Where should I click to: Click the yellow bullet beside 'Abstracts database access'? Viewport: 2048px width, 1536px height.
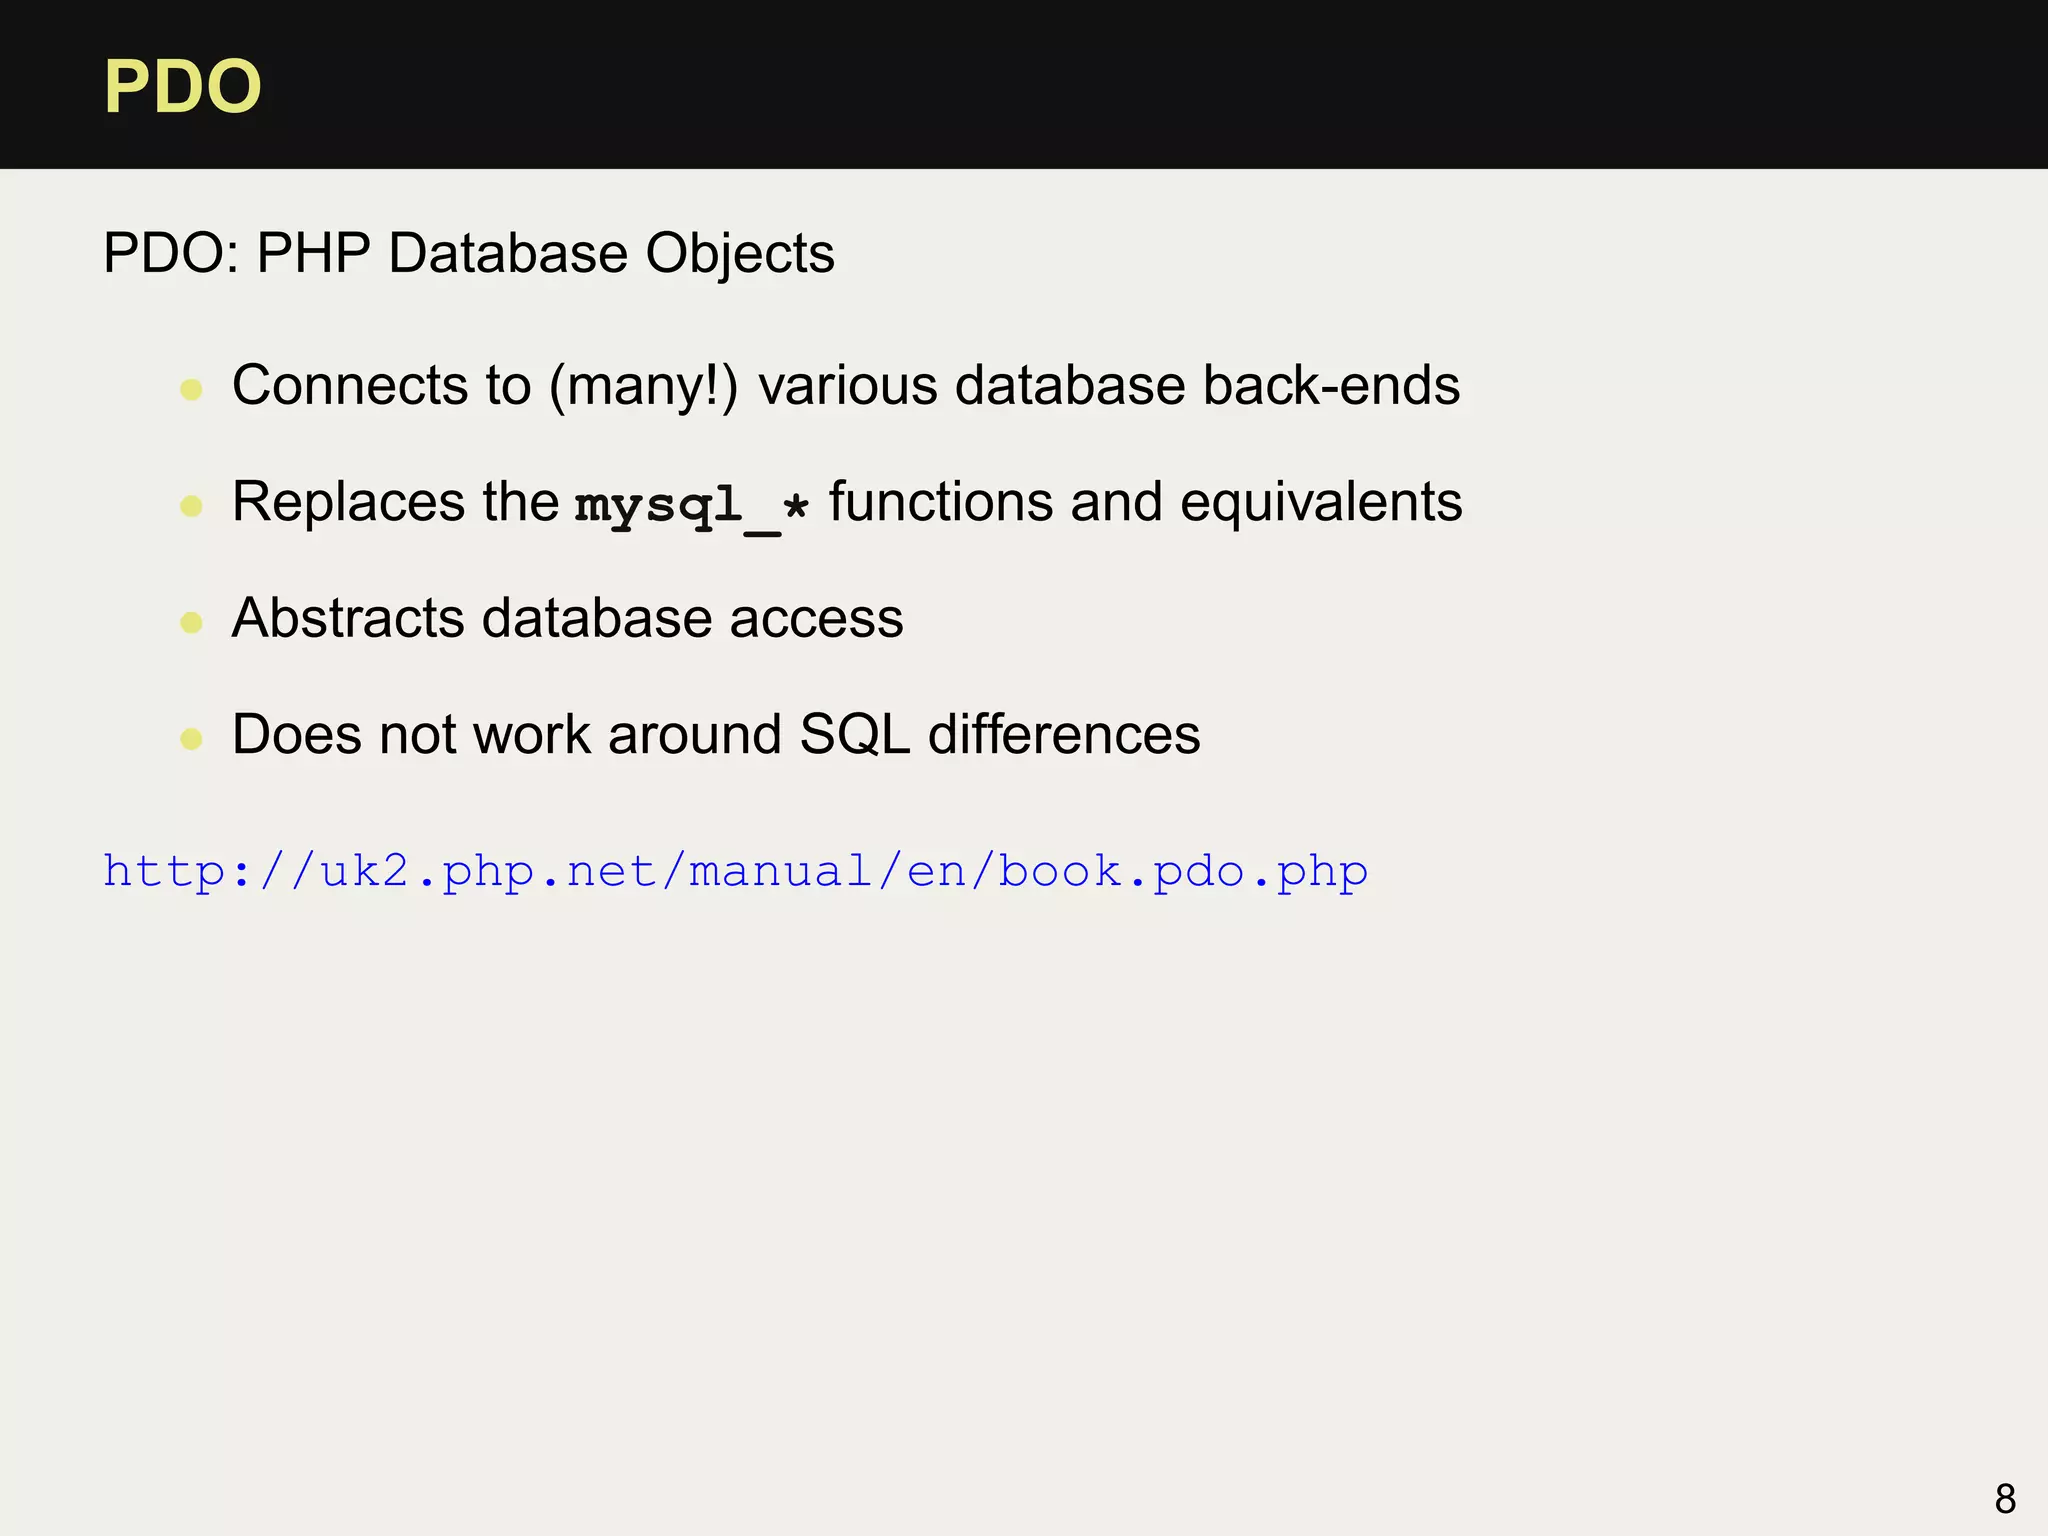tap(191, 623)
